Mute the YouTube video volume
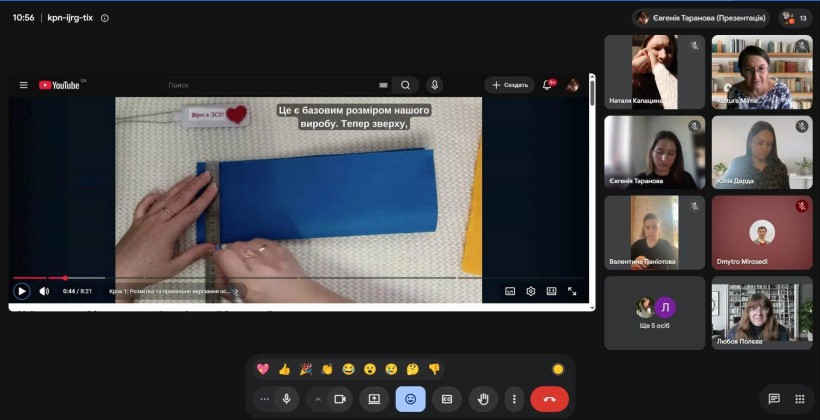 point(44,291)
